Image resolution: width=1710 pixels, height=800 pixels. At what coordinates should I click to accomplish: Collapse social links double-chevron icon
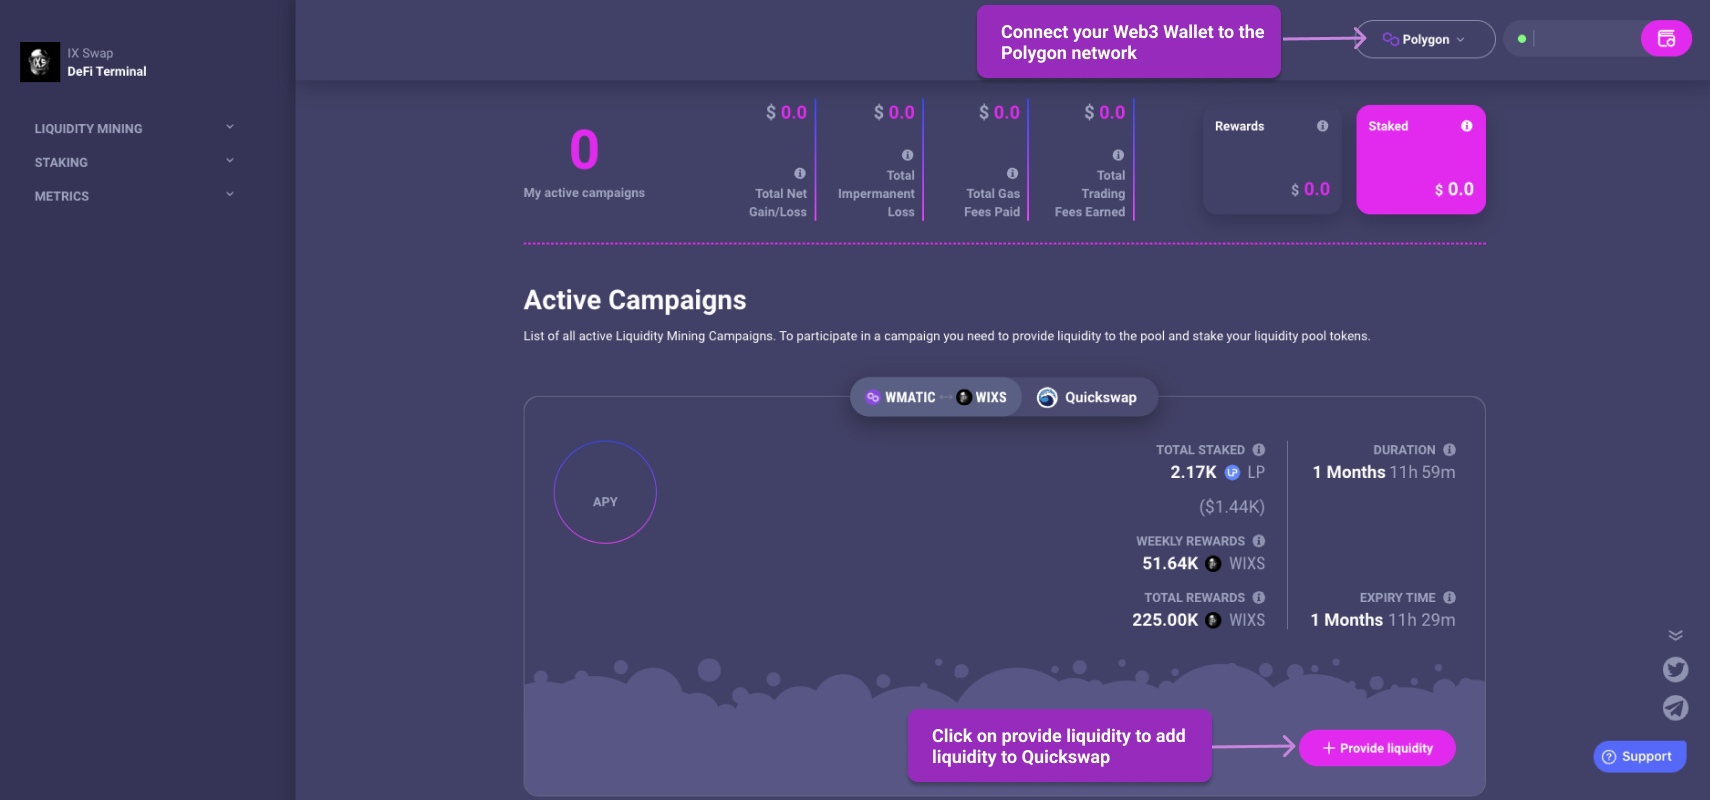click(x=1675, y=635)
